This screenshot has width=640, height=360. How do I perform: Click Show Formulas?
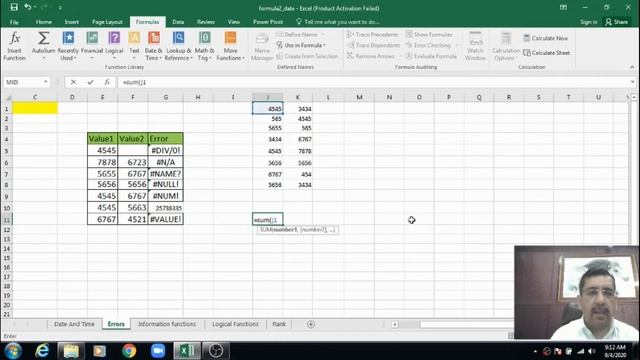429,35
